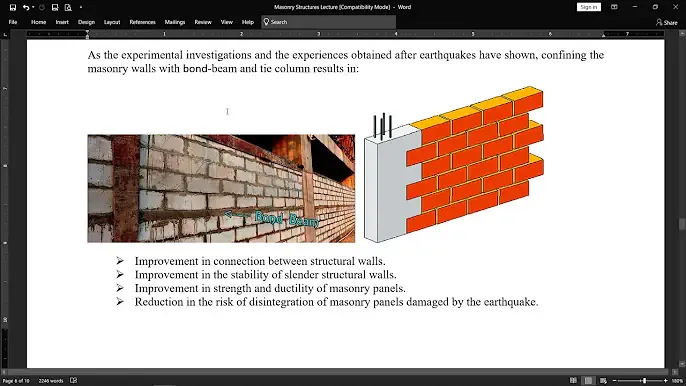This screenshot has height=386, width=686.
Task: Click the Share icon at top right
Action: [x=666, y=22]
